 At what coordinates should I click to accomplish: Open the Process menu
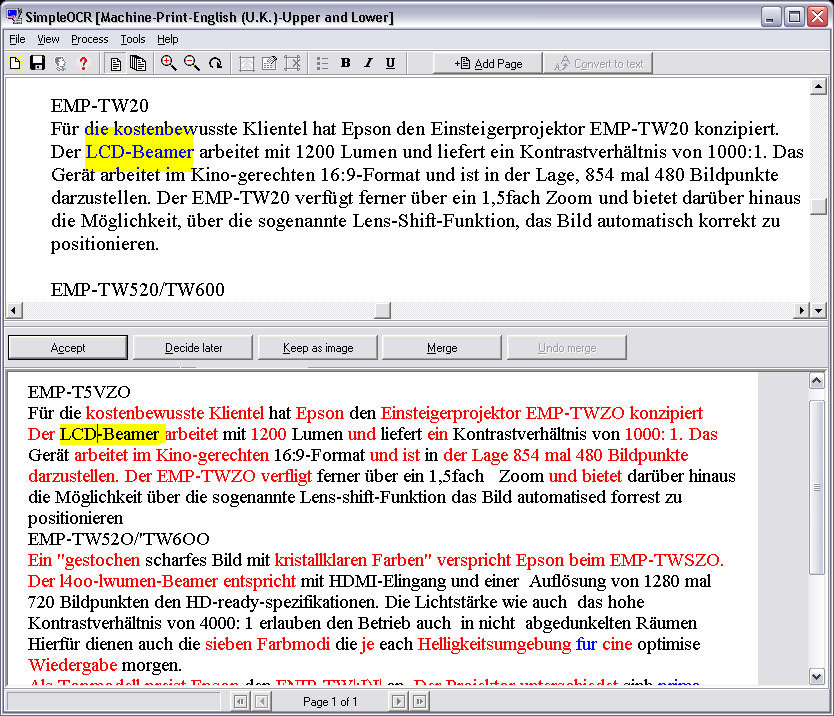(89, 39)
